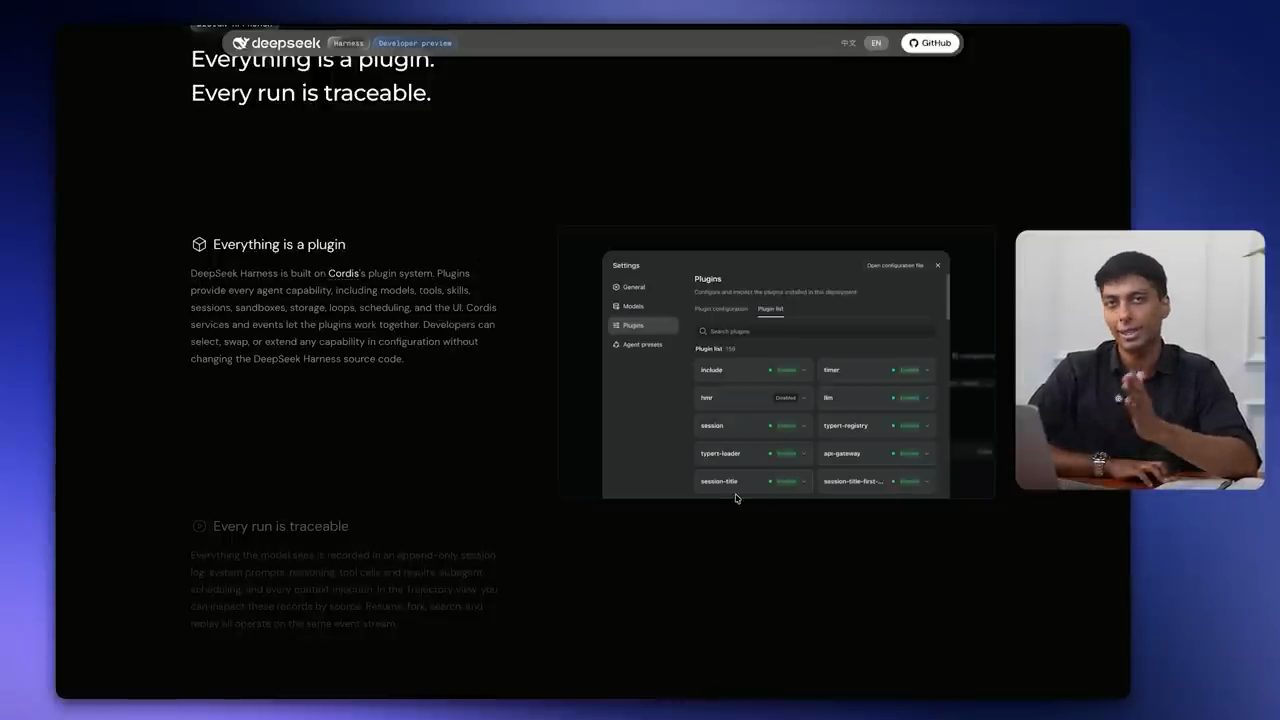This screenshot has width=1280, height=720.
Task: Click the typert-registry plugin name
Action: coord(845,426)
